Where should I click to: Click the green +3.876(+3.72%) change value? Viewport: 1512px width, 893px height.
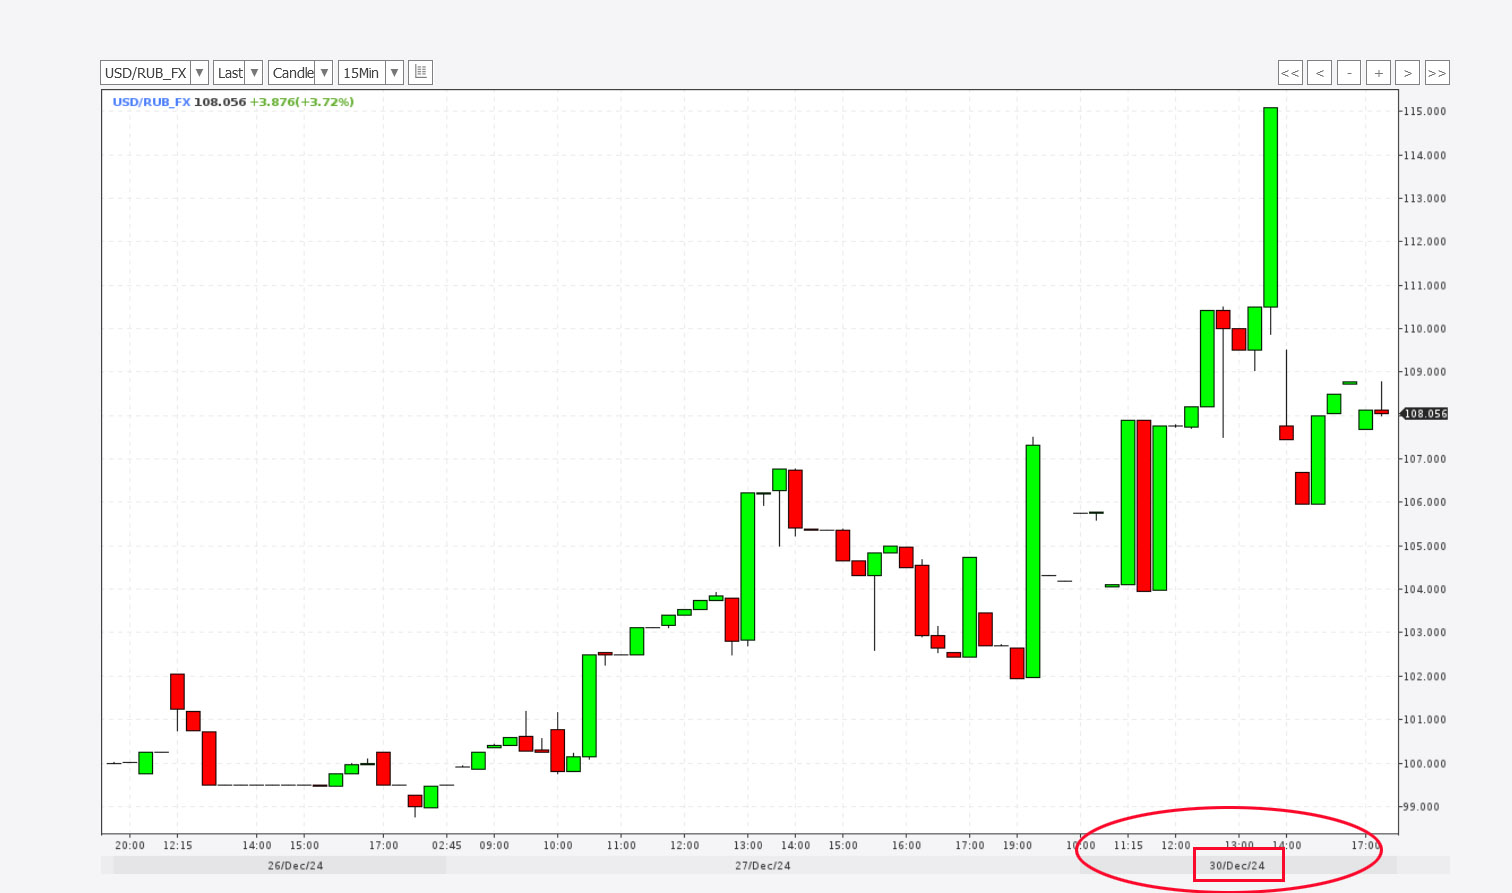[301, 102]
